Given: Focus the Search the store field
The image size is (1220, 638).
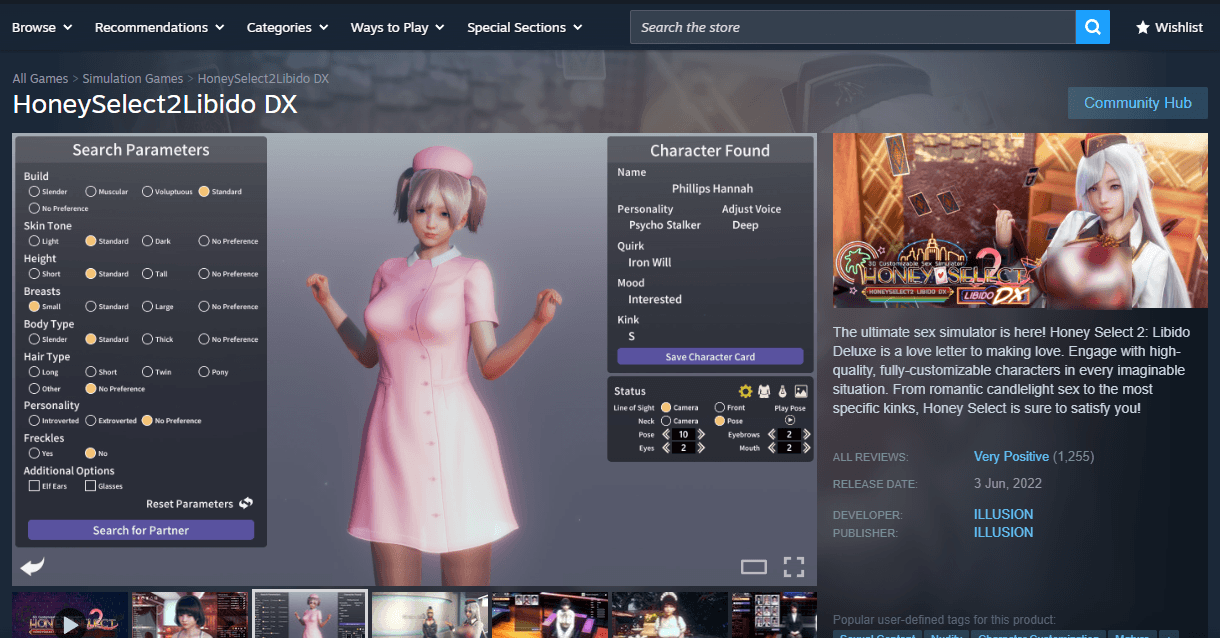Looking at the screenshot, I should (x=852, y=27).
